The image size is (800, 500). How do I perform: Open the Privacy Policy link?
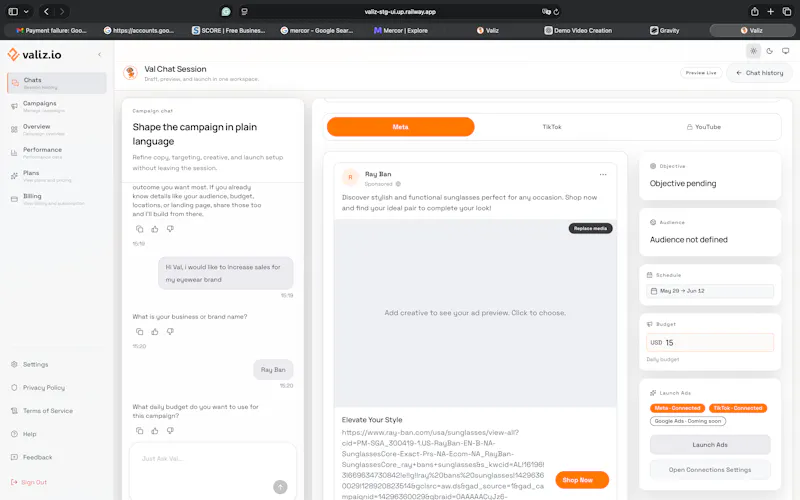pyautogui.click(x=38, y=388)
